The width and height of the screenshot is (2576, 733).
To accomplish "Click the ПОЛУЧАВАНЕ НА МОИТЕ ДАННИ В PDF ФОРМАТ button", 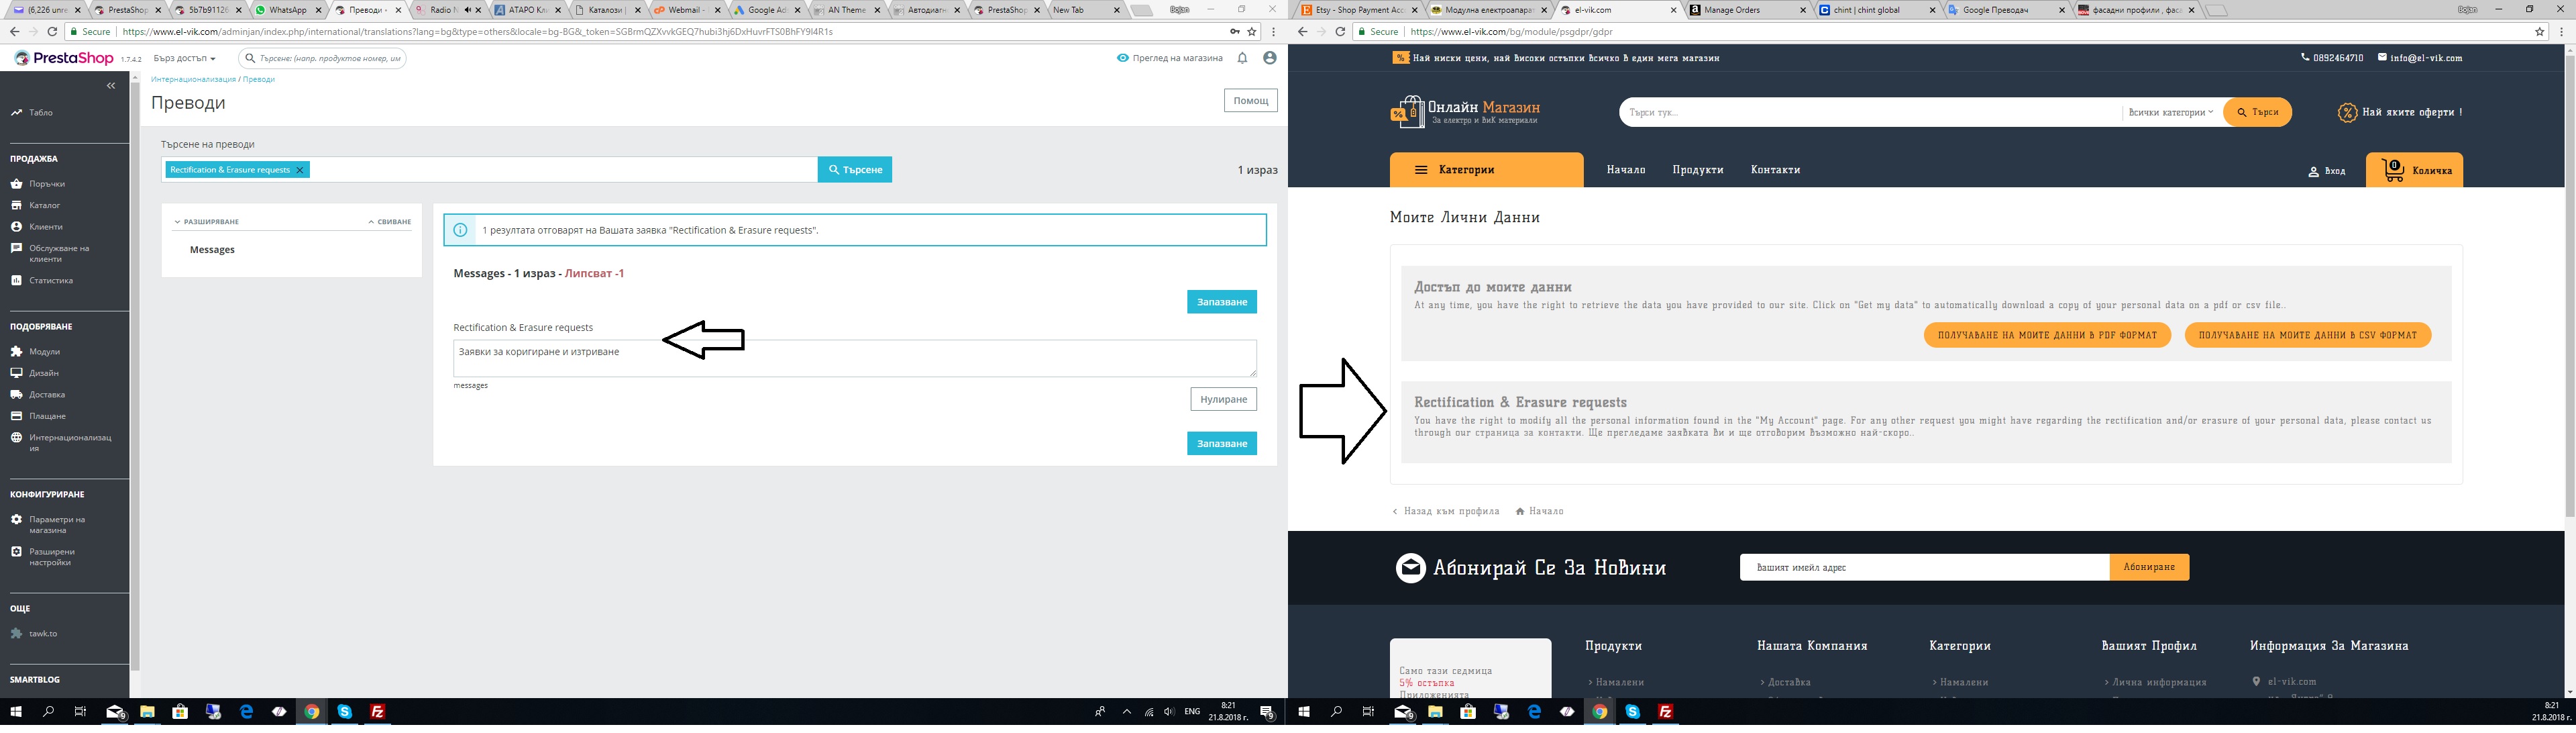I will coord(2046,335).
